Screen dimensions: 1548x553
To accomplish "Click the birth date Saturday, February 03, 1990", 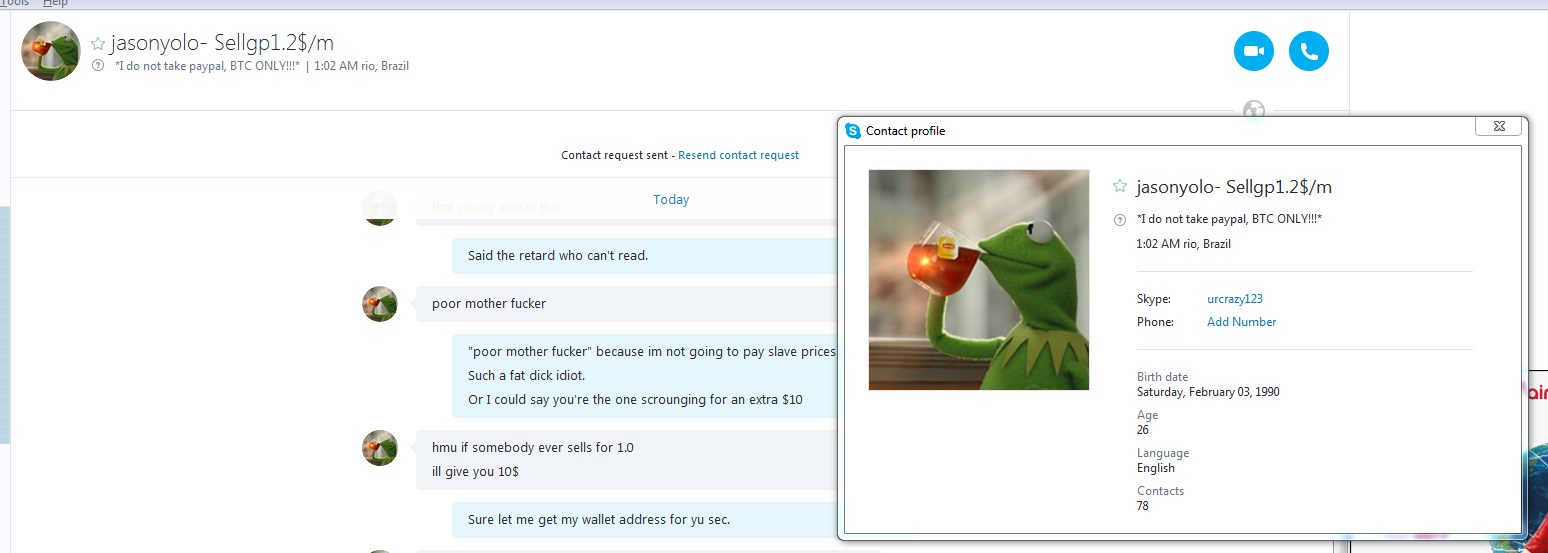I will click(x=1208, y=392).
